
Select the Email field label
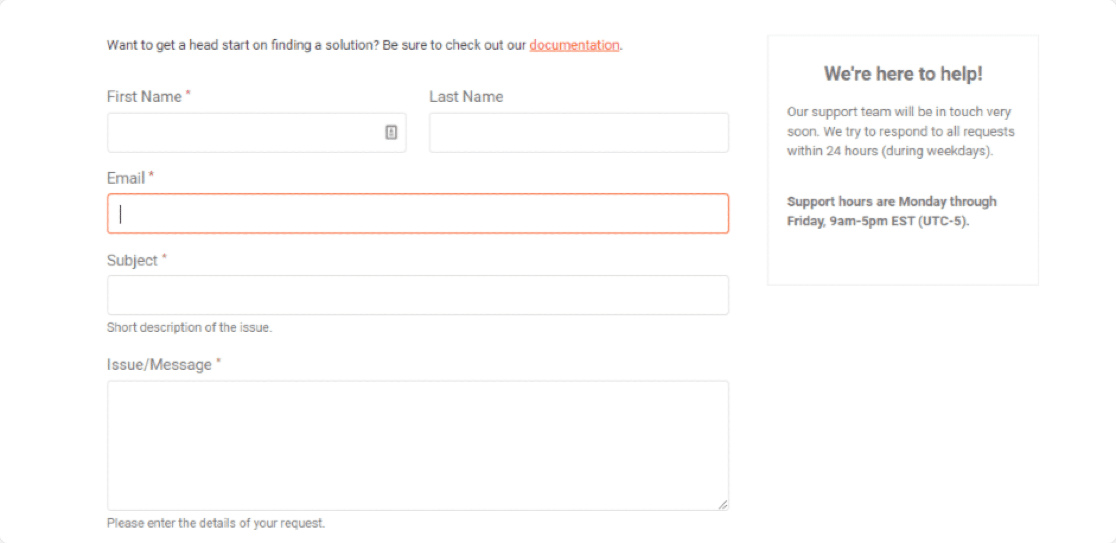tap(126, 178)
